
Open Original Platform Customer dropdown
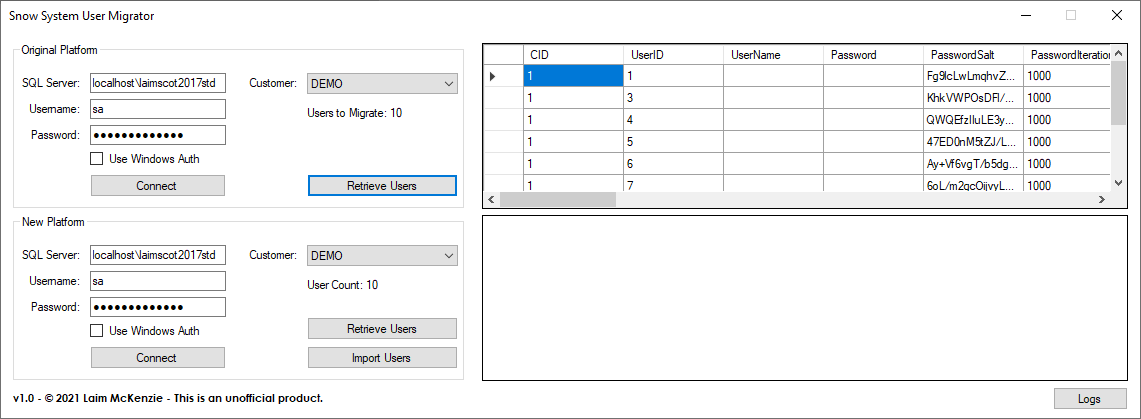381,84
